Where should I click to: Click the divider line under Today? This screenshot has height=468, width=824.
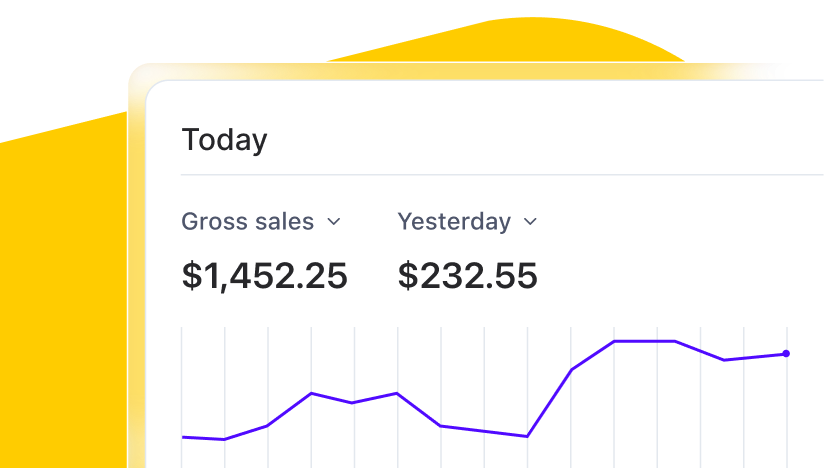500,175
